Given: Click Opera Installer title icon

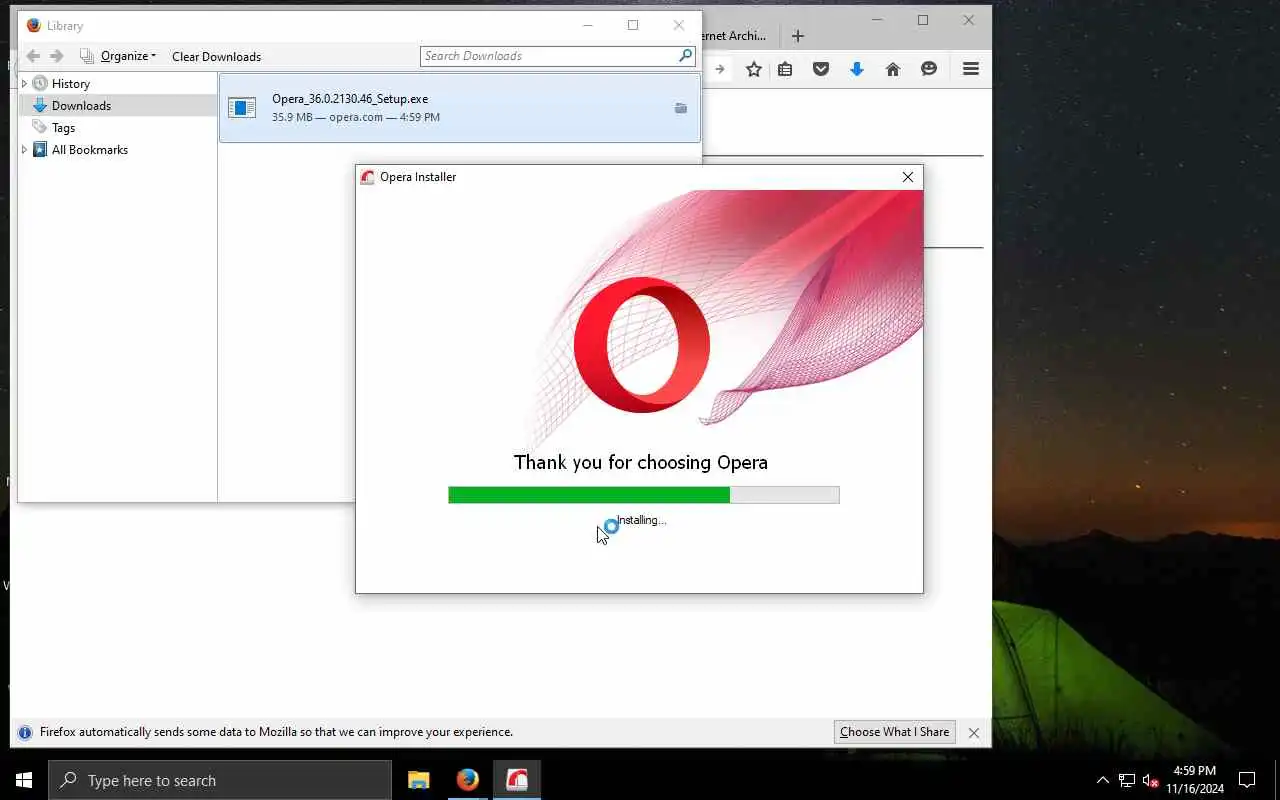Looking at the screenshot, I should coord(367,177).
